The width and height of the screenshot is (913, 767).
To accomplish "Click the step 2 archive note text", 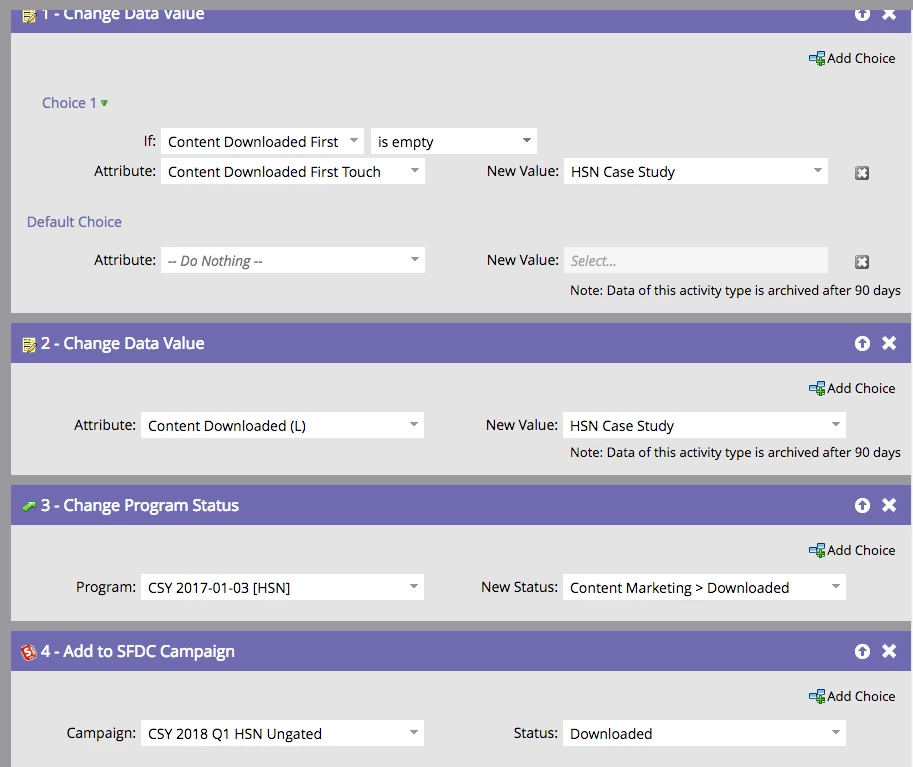I will [x=735, y=453].
